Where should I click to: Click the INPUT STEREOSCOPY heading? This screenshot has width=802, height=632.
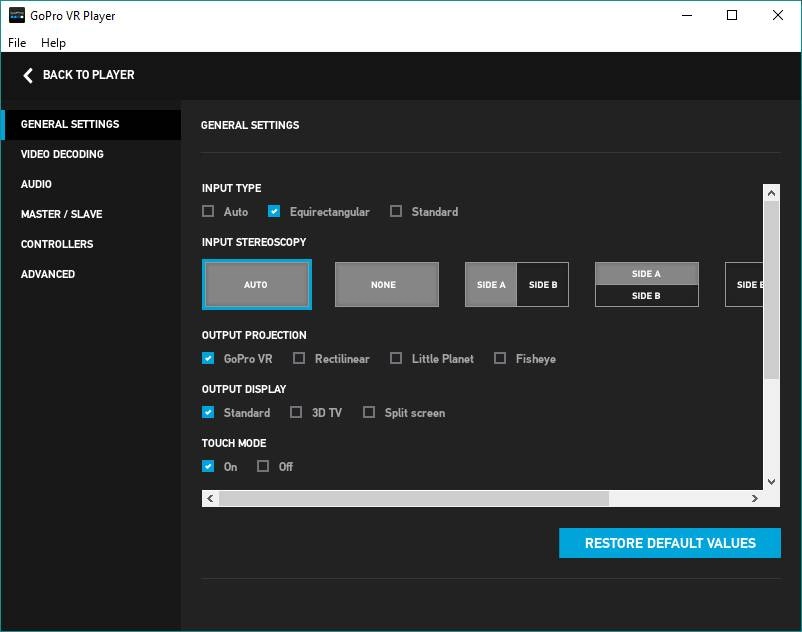(254, 242)
